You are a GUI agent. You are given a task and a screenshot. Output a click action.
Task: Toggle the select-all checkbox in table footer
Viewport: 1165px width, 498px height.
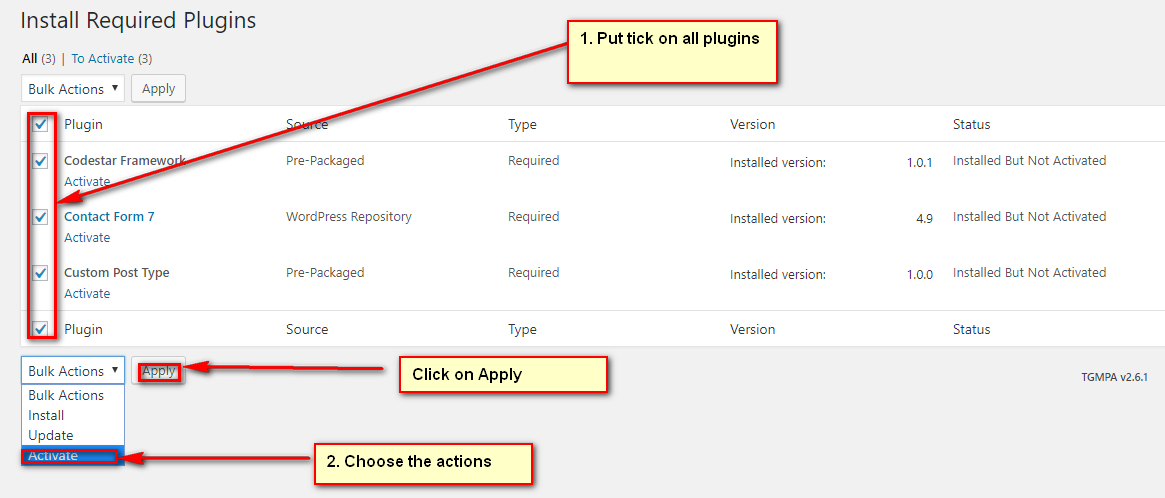(x=41, y=329)
